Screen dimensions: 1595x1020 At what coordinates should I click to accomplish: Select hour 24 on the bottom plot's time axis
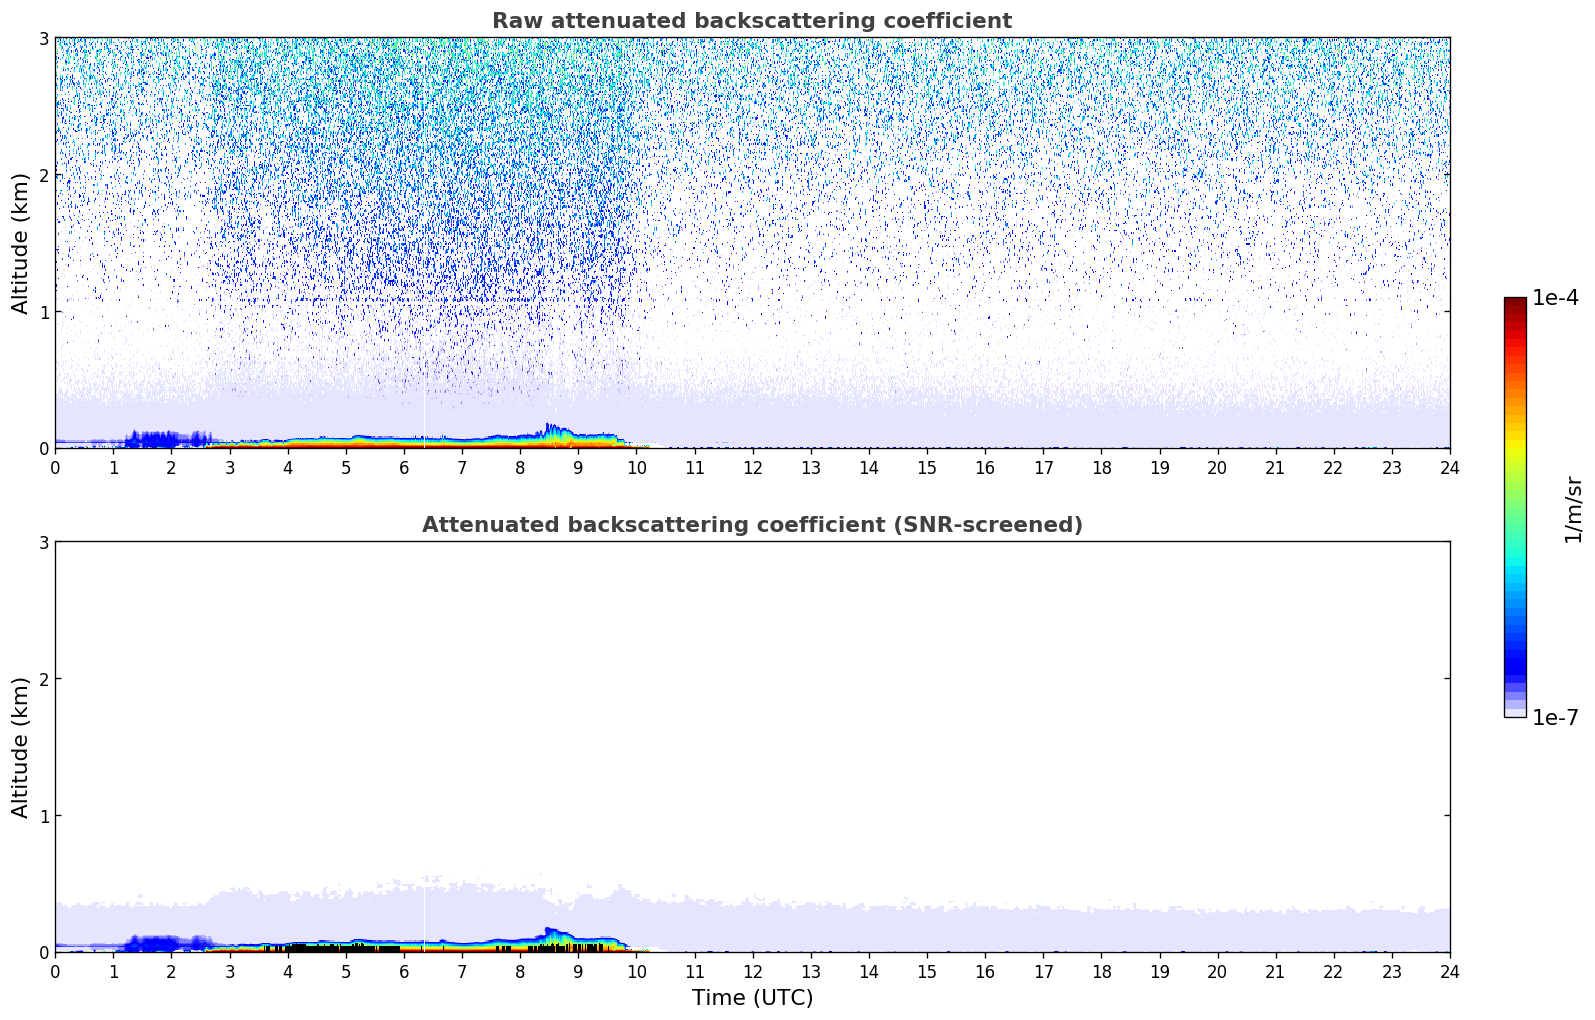tap(1449, 972)
